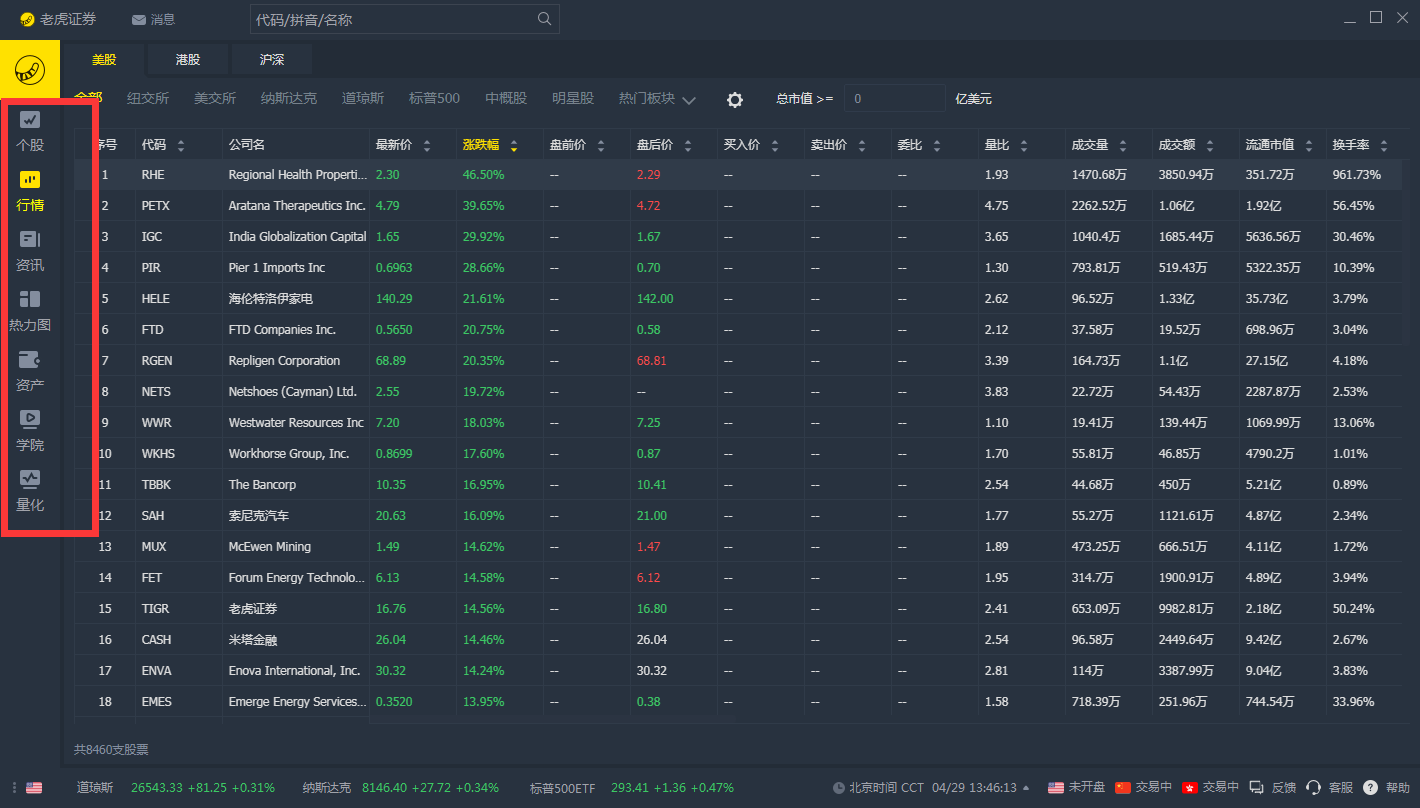Open the 量化 quant section
Image resolution: width=1420 pixels, height=808 pixels.
(30, 491)
